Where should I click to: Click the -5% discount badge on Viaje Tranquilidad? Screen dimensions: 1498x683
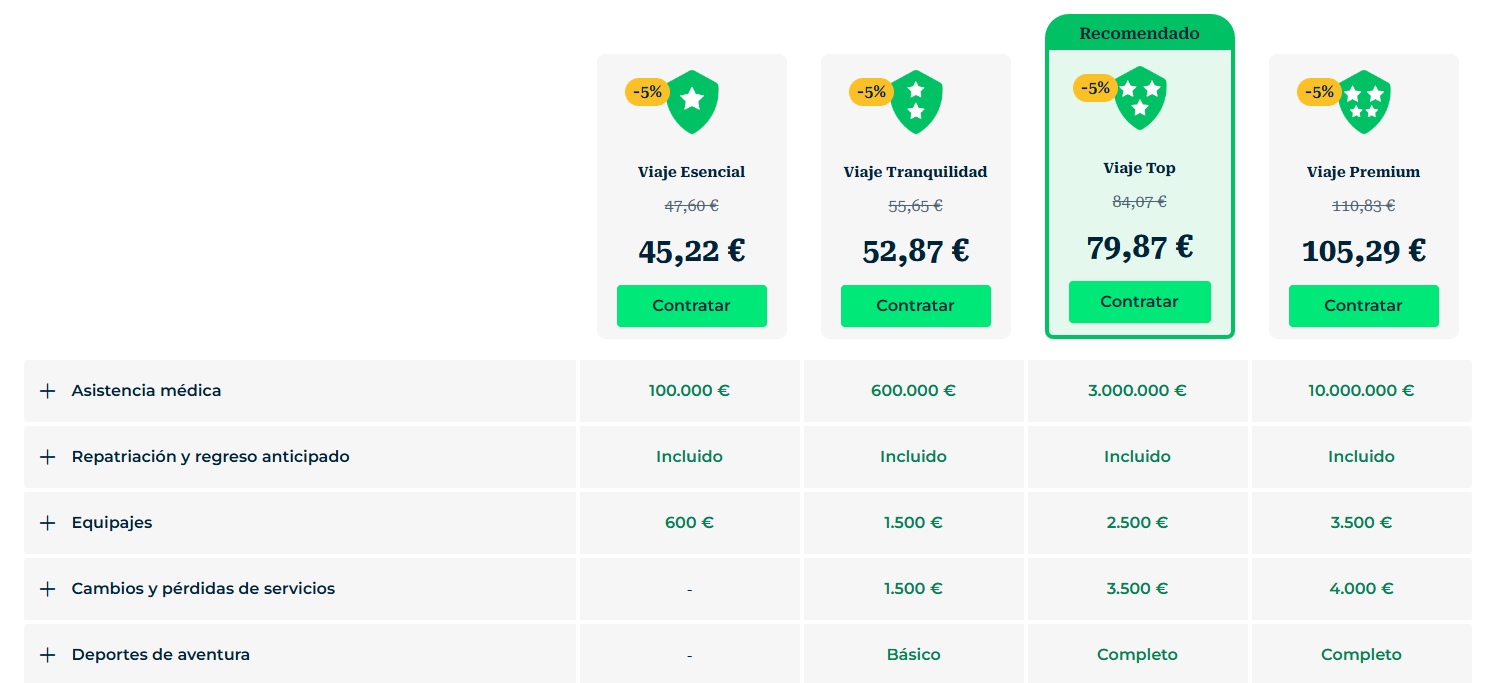tap(872, 91)
